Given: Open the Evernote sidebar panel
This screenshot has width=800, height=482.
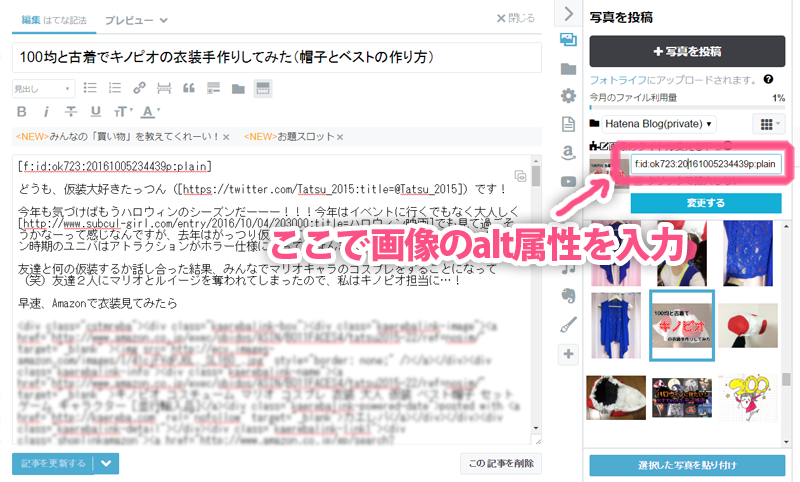Looking at the screenshot, I should (x=568, y=295).
